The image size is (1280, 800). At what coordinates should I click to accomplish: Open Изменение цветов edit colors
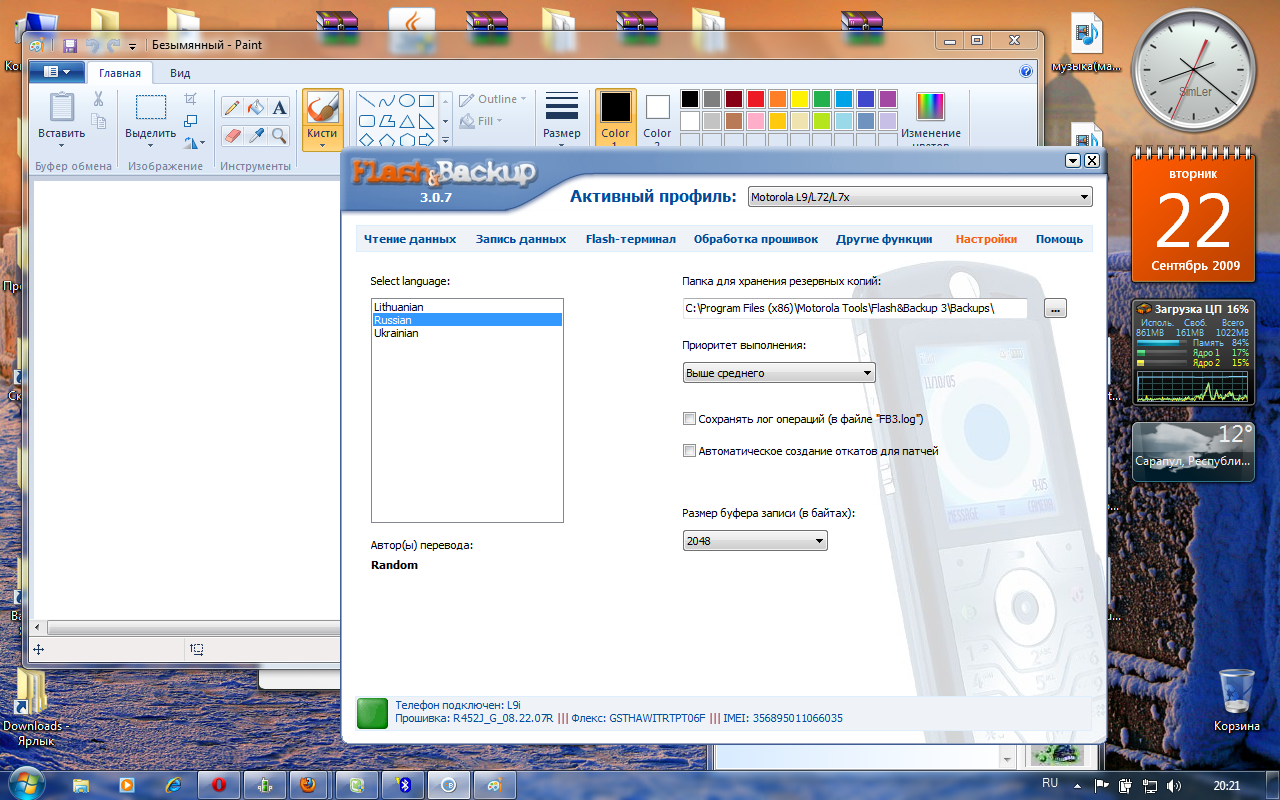930,118
